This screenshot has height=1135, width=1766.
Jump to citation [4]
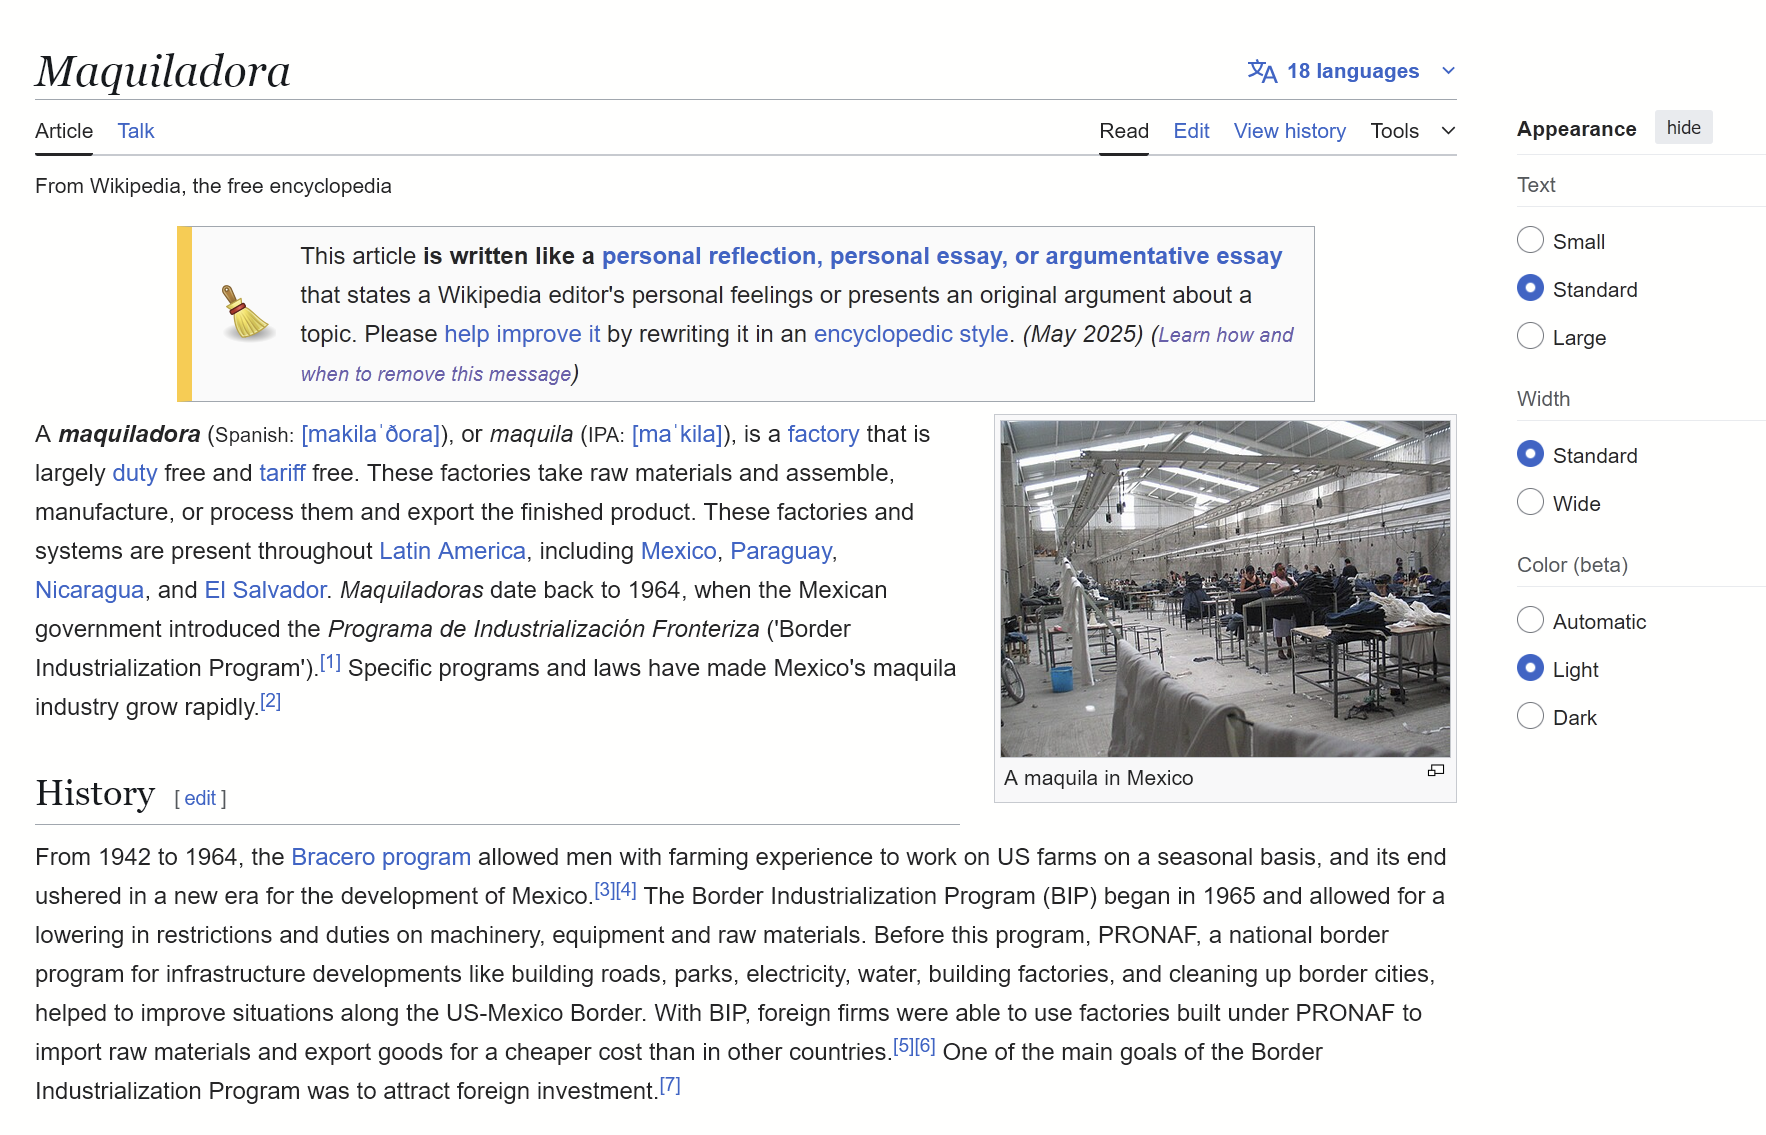626,890
